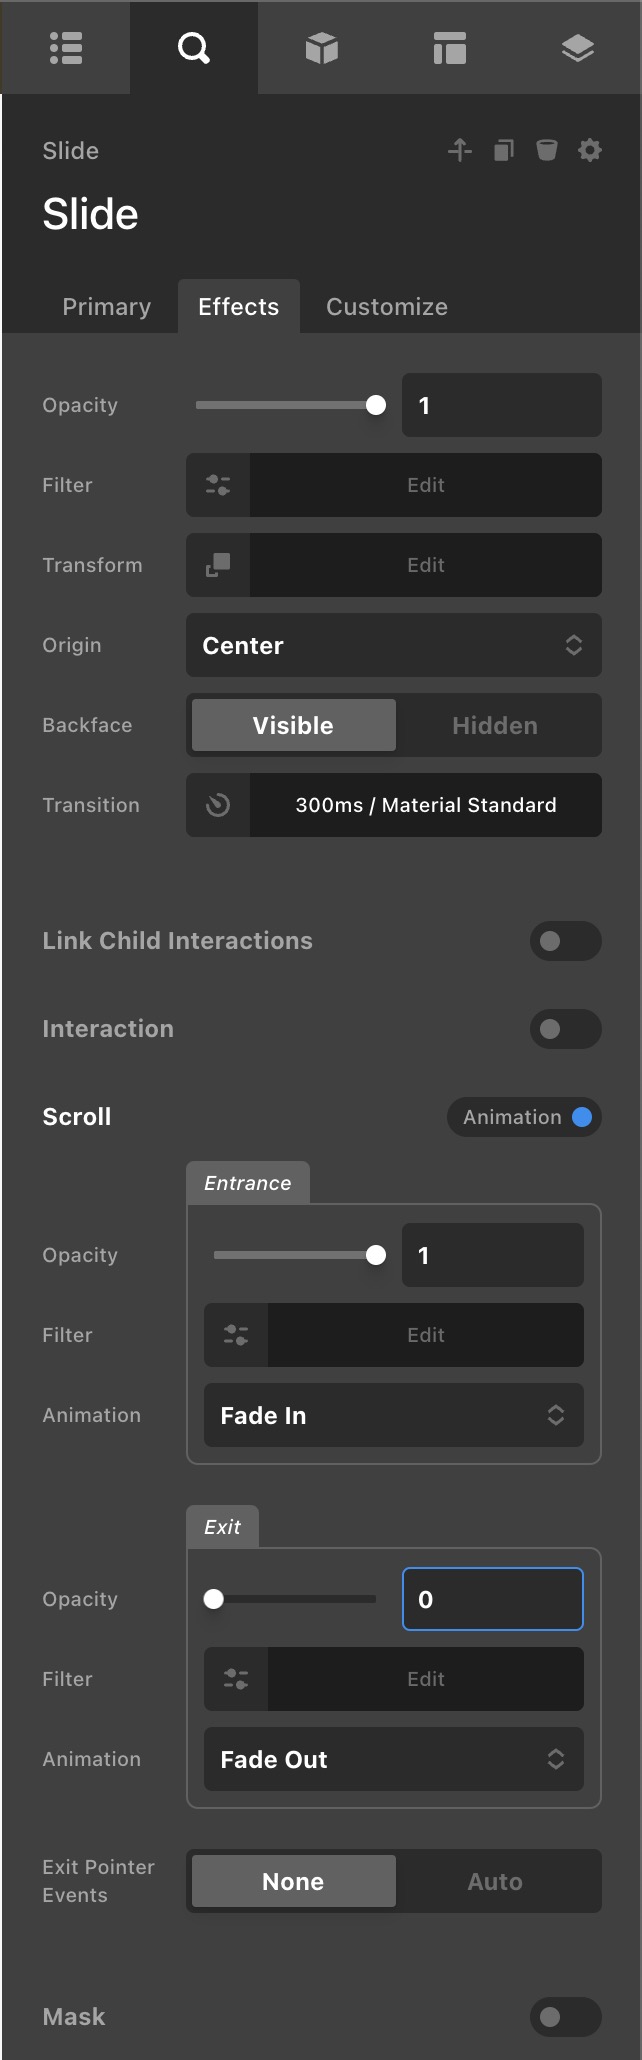Open the Exit animation Fade Out dropdown
The image size is (642, 2060).
click(x=393, y=1759)
